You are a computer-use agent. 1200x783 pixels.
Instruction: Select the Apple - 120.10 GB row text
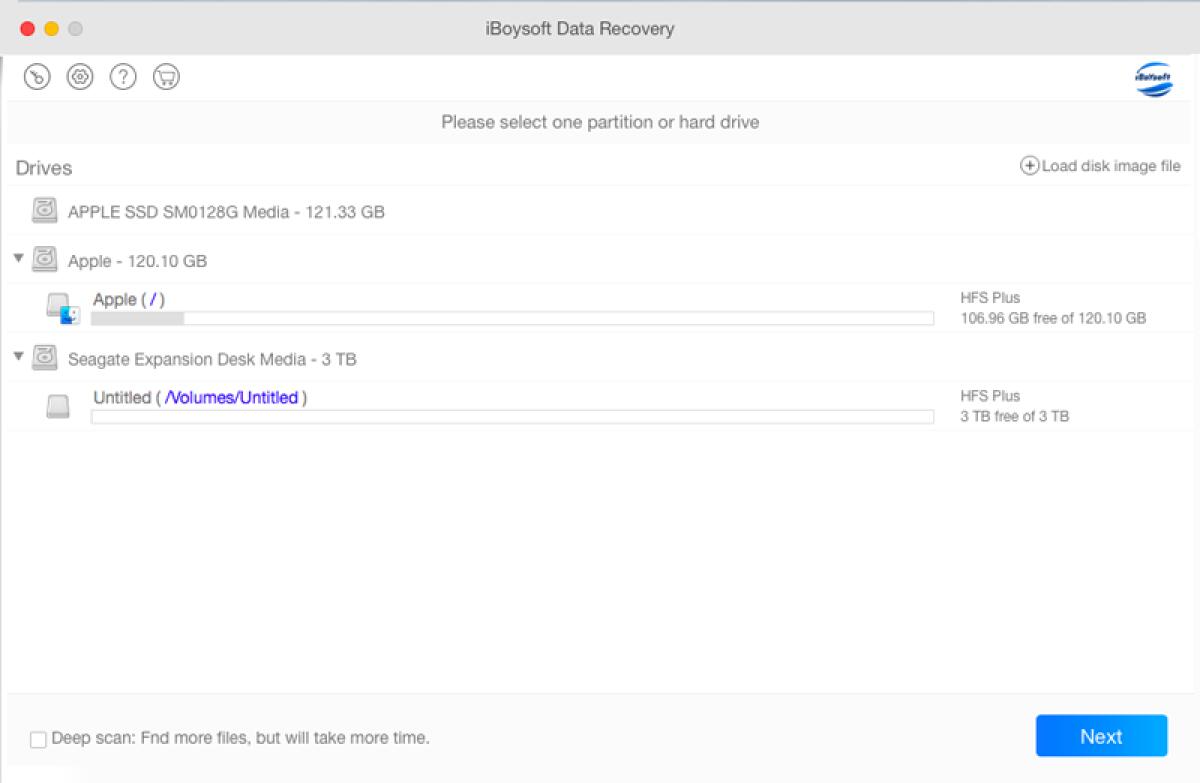137,261
